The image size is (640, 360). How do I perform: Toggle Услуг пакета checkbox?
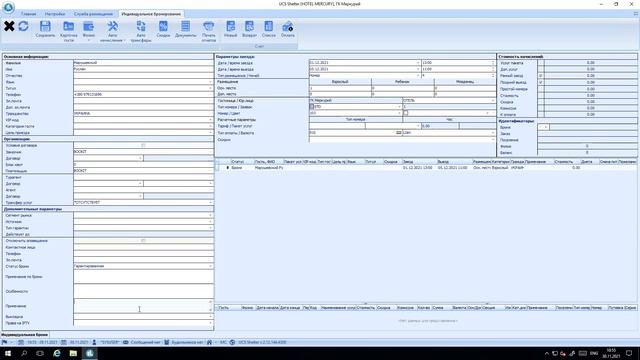pos(541,63)
